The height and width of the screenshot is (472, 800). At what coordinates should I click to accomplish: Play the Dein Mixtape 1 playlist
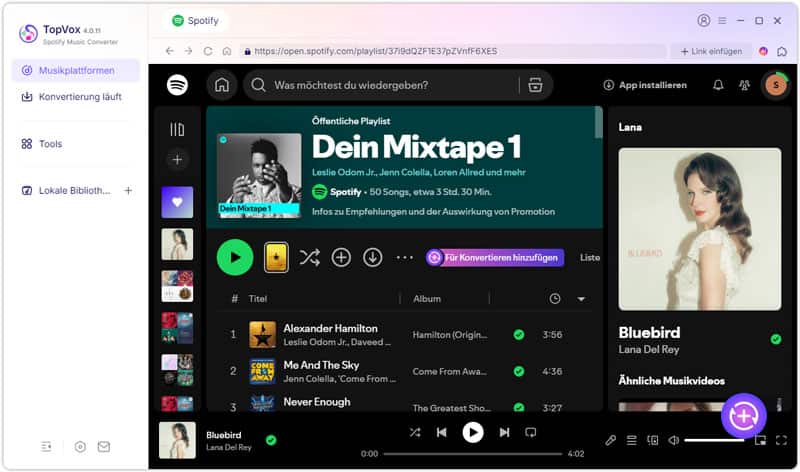click(235, 257)
